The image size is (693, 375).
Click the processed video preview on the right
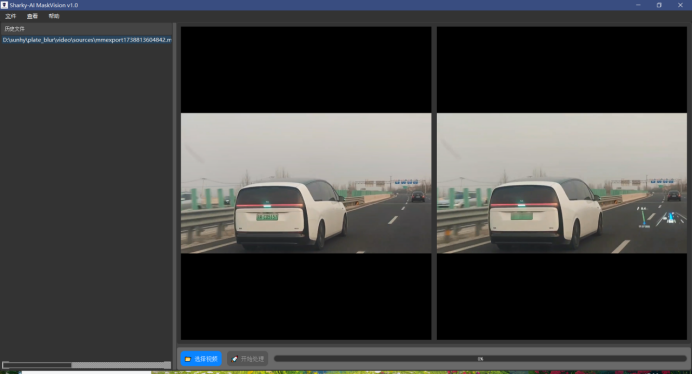point(562,183)
